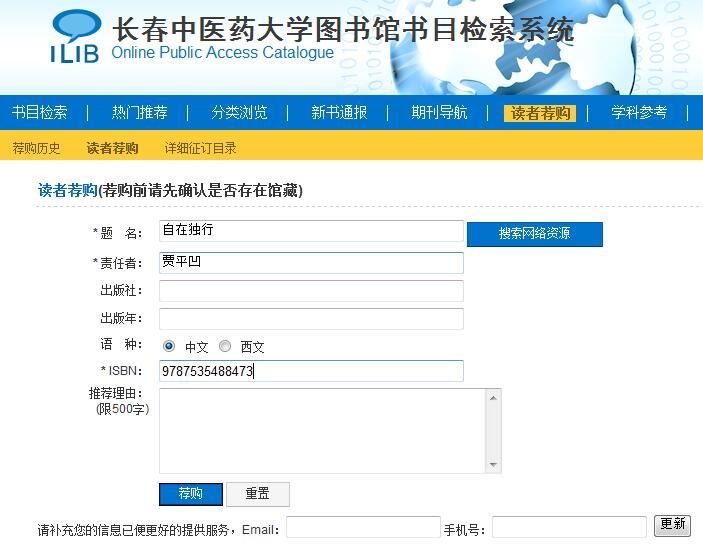Go to 分类浏览 in the navigation bar

click(239, 112)
